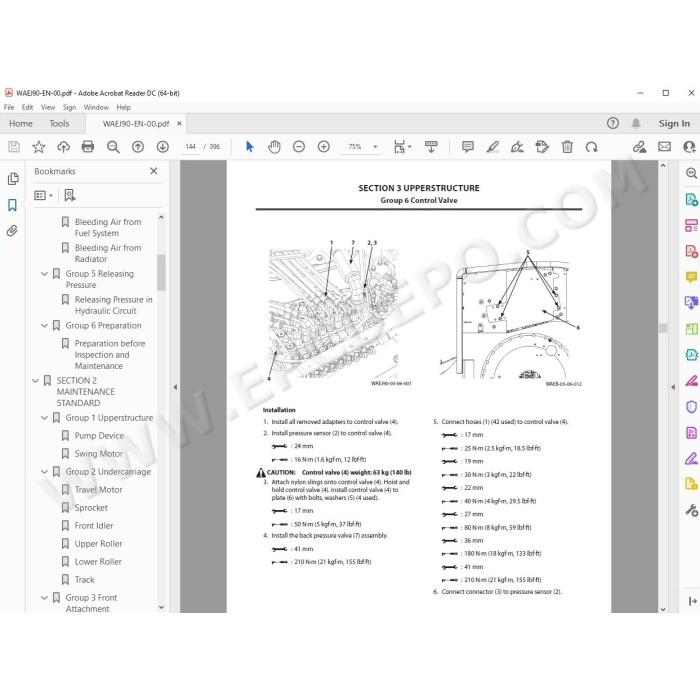Open notifications bell
The image size is (700, 700).
pyautogui.click(x=636, y=123)
